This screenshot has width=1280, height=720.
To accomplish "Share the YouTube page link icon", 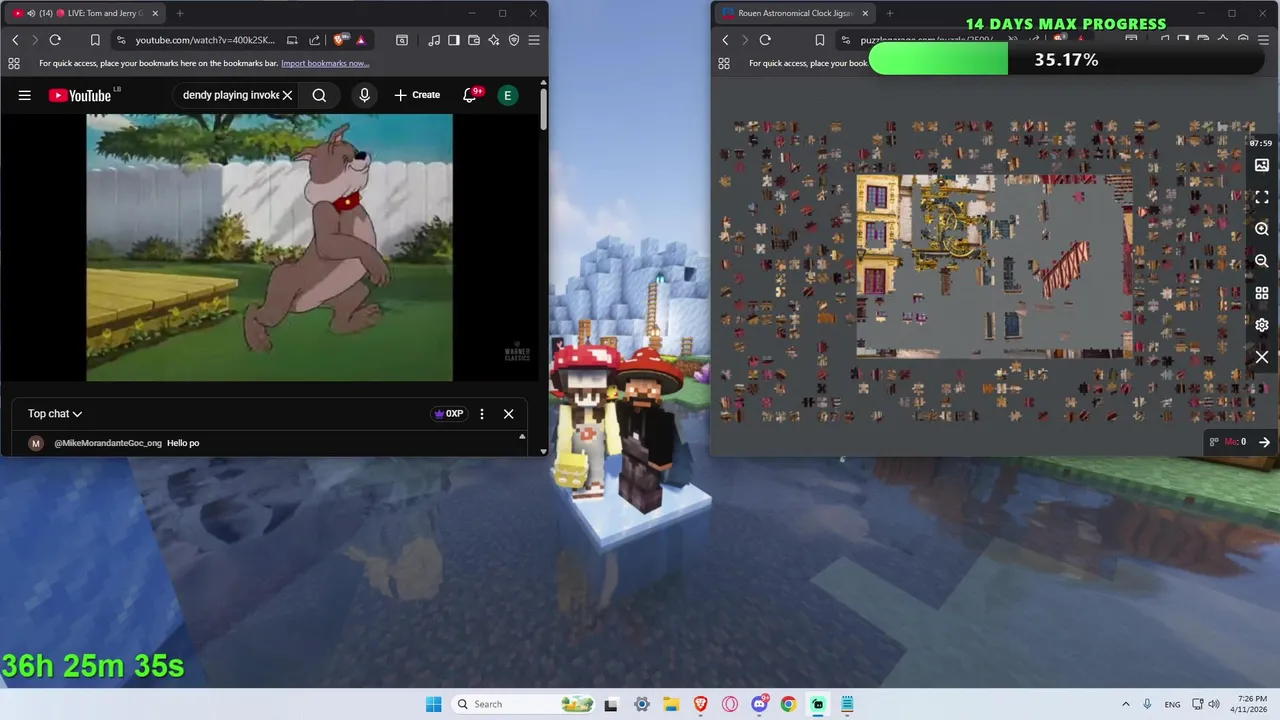I will tap(314, 40).
